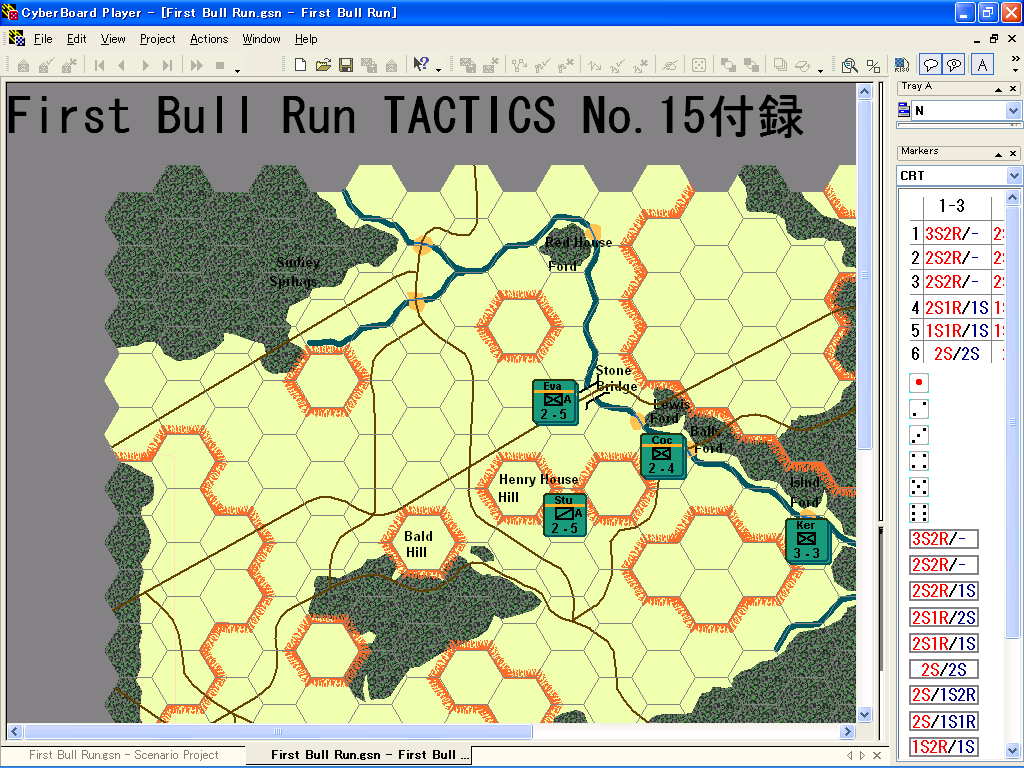Pick the 2S/1S2R result marker
1024x768 pixels.
coord(944,696)
